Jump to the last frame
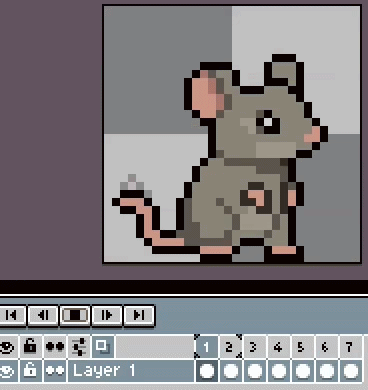Viewport: 368px width, 390px height. click(139, 315)
